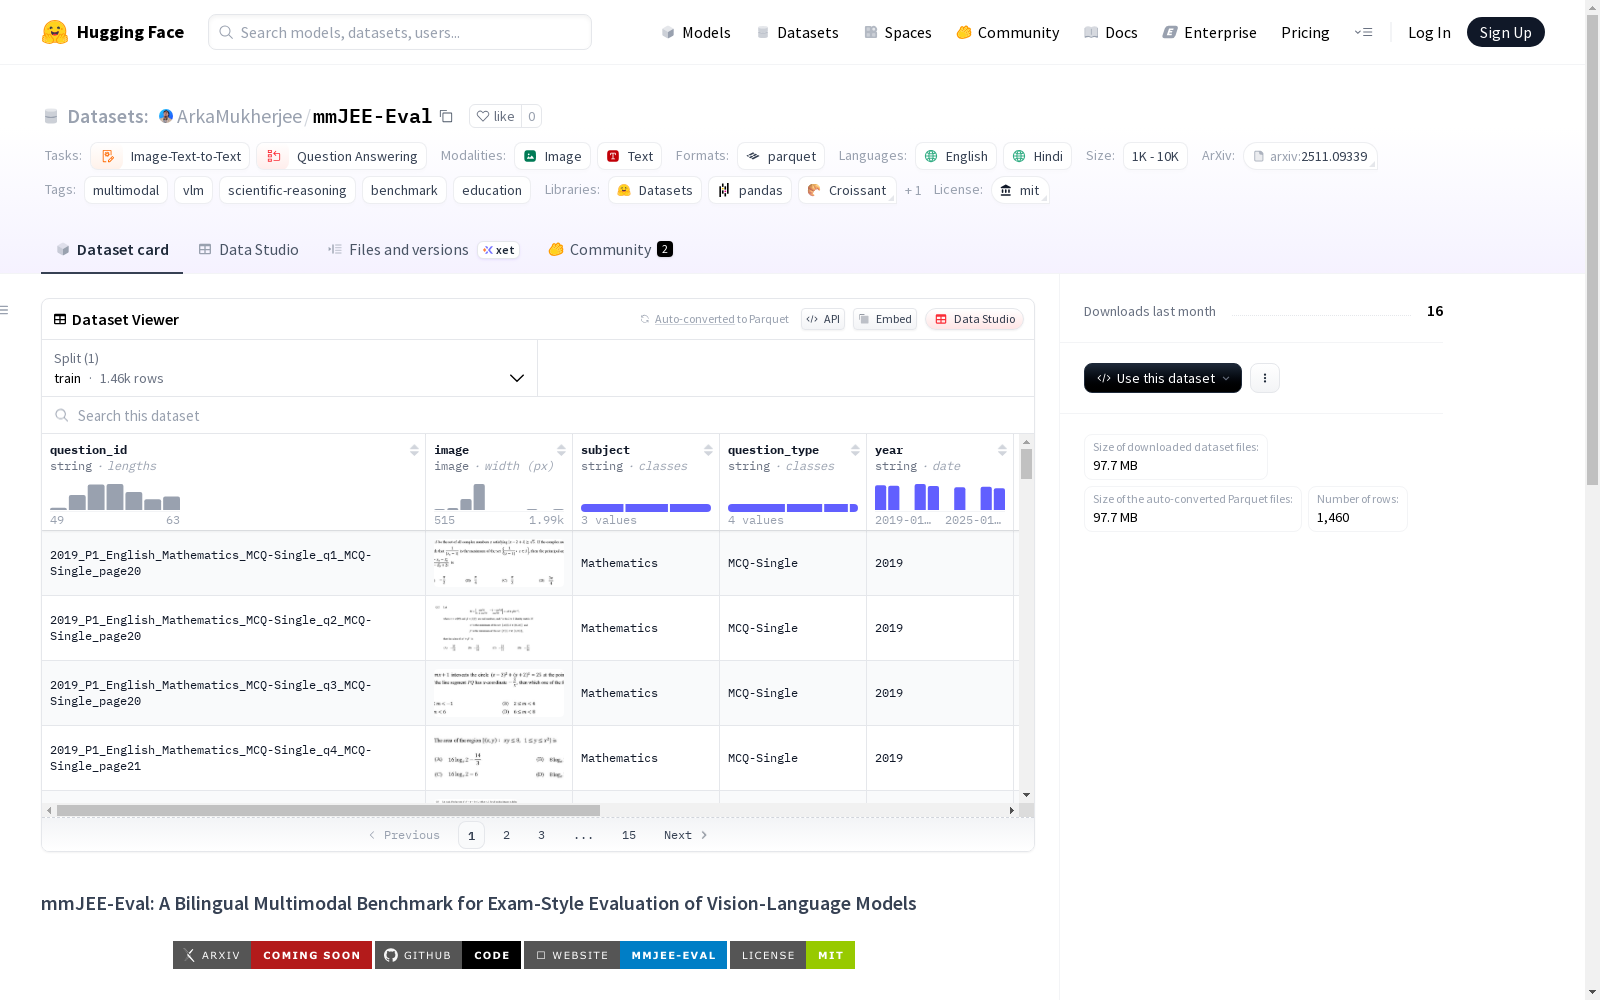Open the Enterprise page
The width and height of the screenshot is (1600, 1000).
point(1210,32)
